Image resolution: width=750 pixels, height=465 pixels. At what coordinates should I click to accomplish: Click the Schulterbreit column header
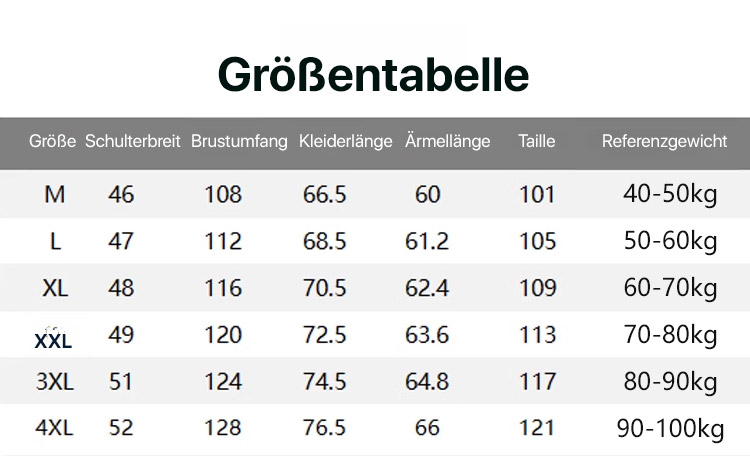tap(133, 141)
